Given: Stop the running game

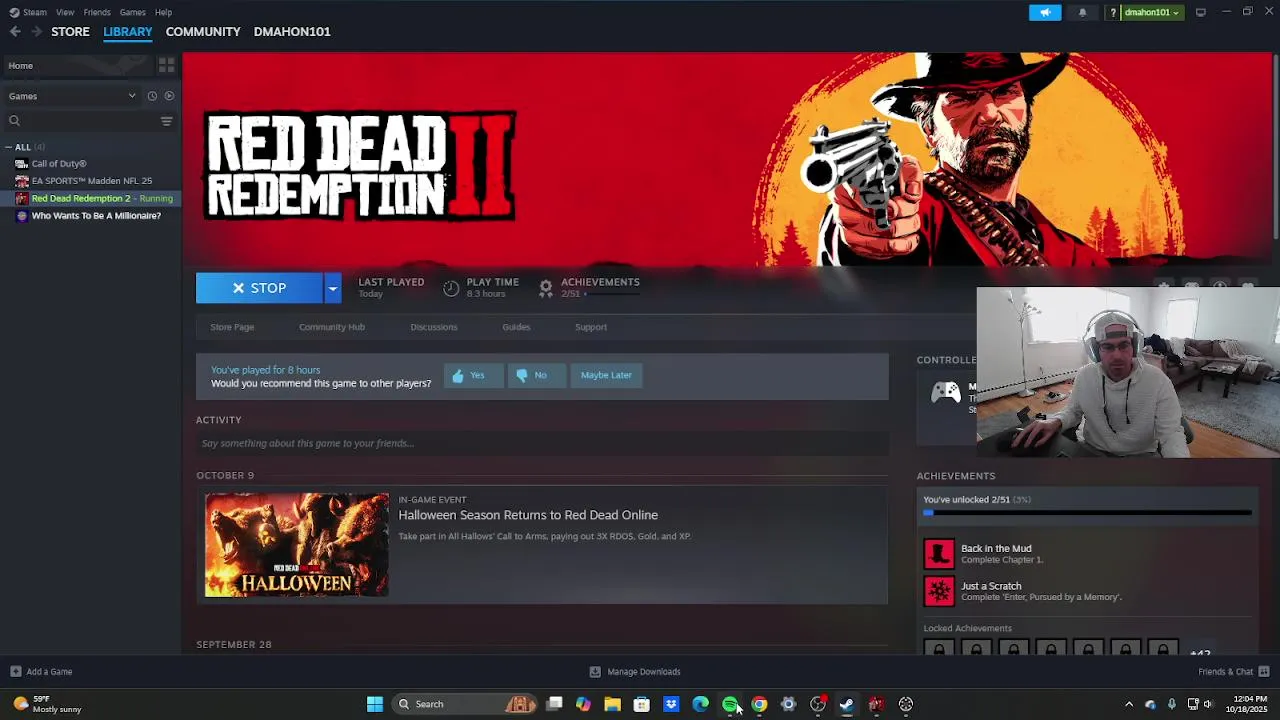Looking at the screenshot, I should coord(259,288).
